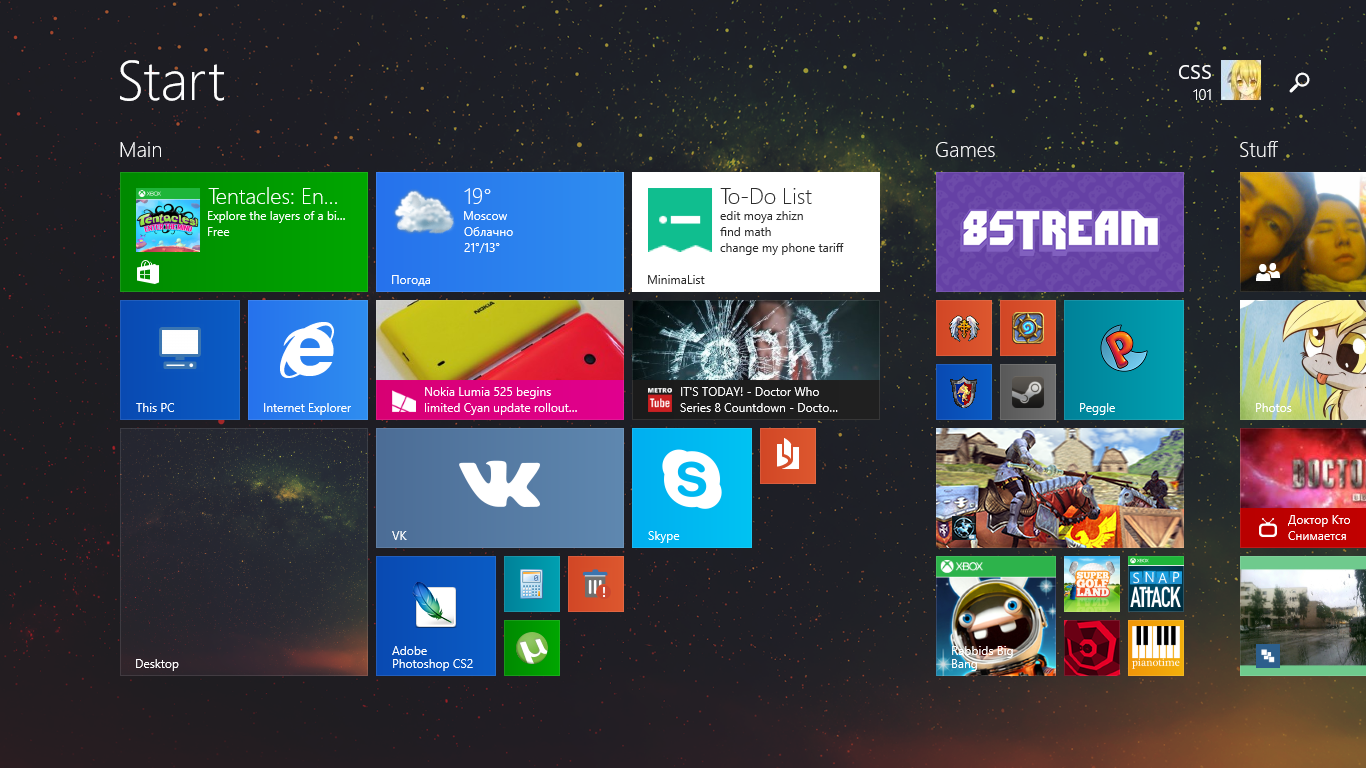This screenshot has height=768, width=1366.
Task: Open the rainy street photo tile
Action: pyautogui.click(x=1303, y=616)
